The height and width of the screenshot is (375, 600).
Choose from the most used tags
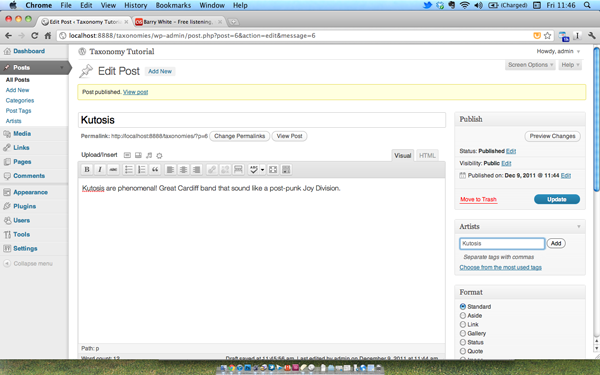point(501,267)
